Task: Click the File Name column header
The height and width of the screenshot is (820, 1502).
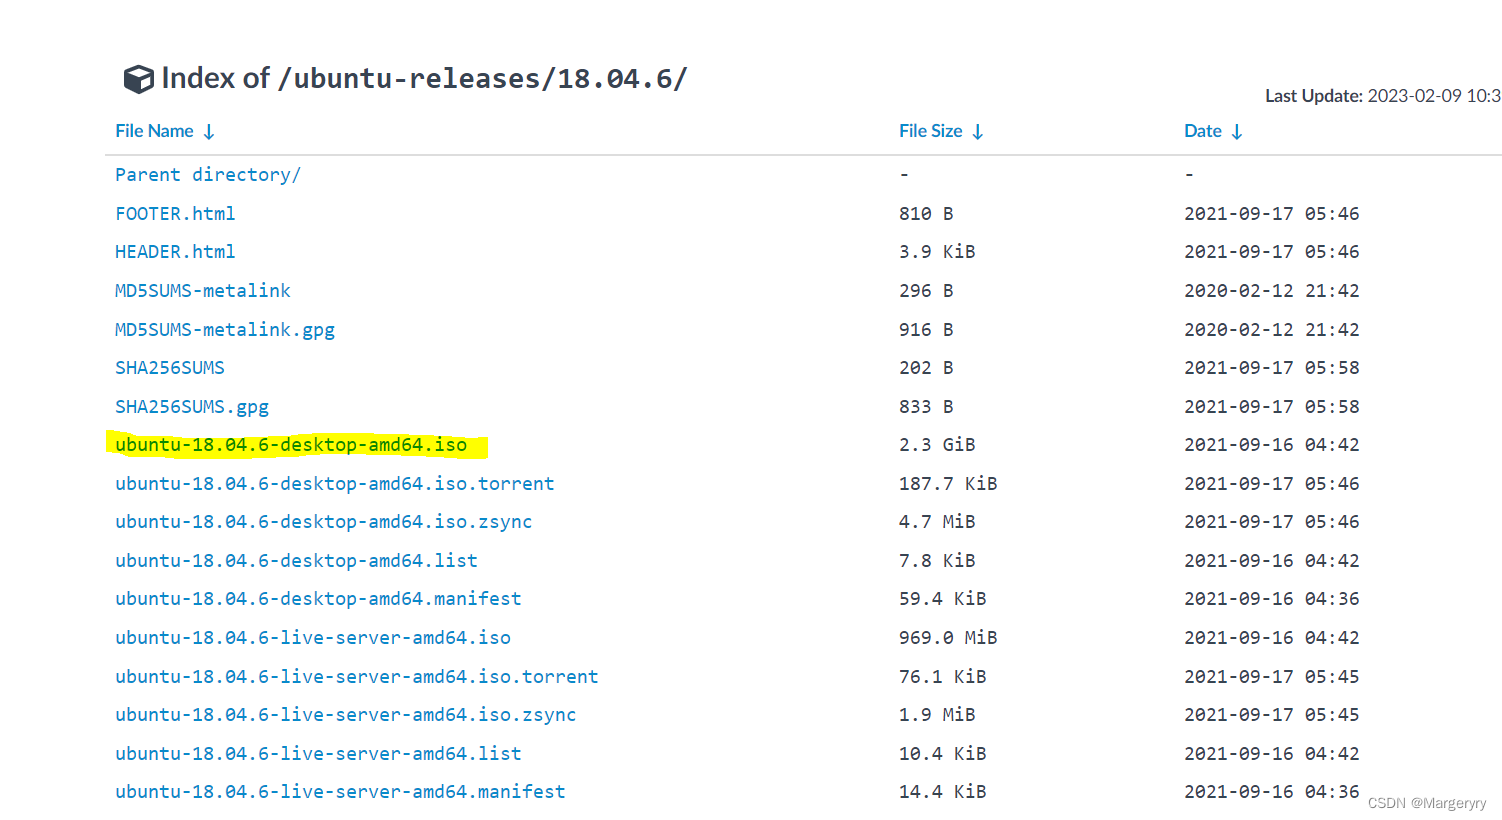Action: click(x=154, y=131)
